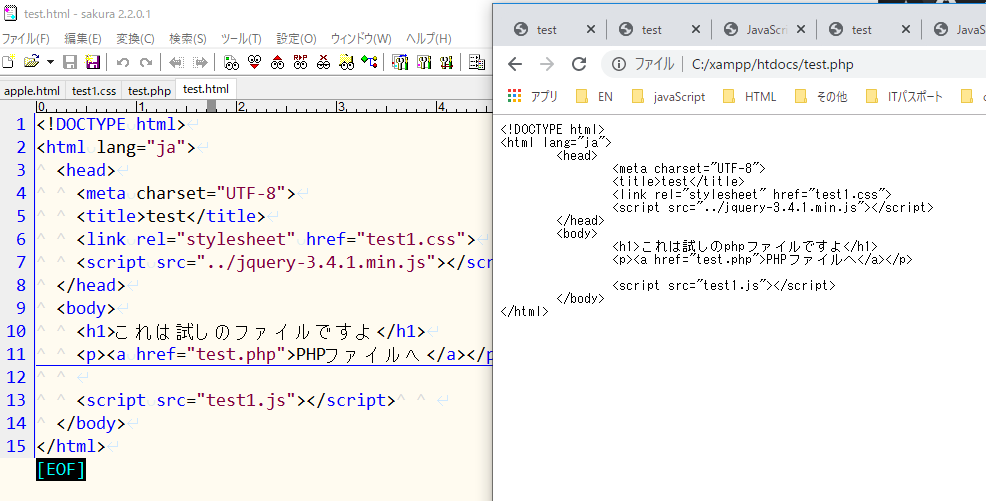Click "test1.js" script line in sakura
The width and height of the screenshot is (986, 501).
pos(236,400)
